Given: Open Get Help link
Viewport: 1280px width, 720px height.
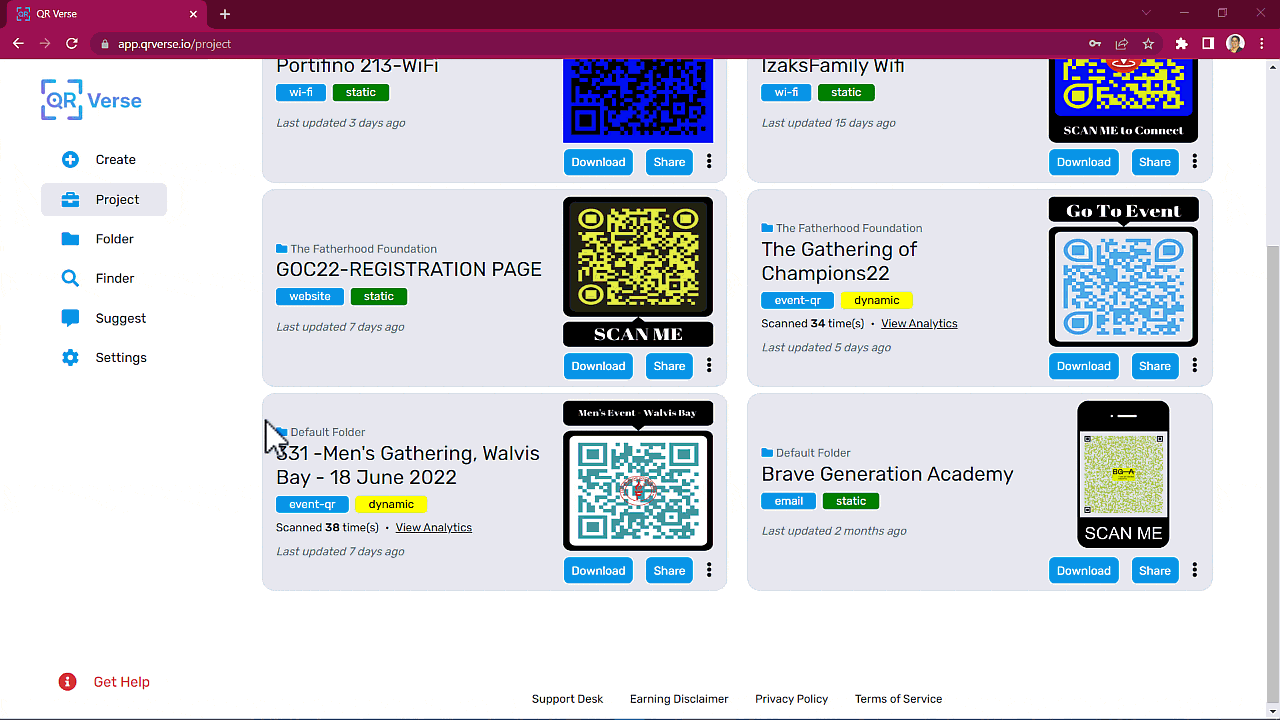Looking at the screenshot, I should 121,682.
